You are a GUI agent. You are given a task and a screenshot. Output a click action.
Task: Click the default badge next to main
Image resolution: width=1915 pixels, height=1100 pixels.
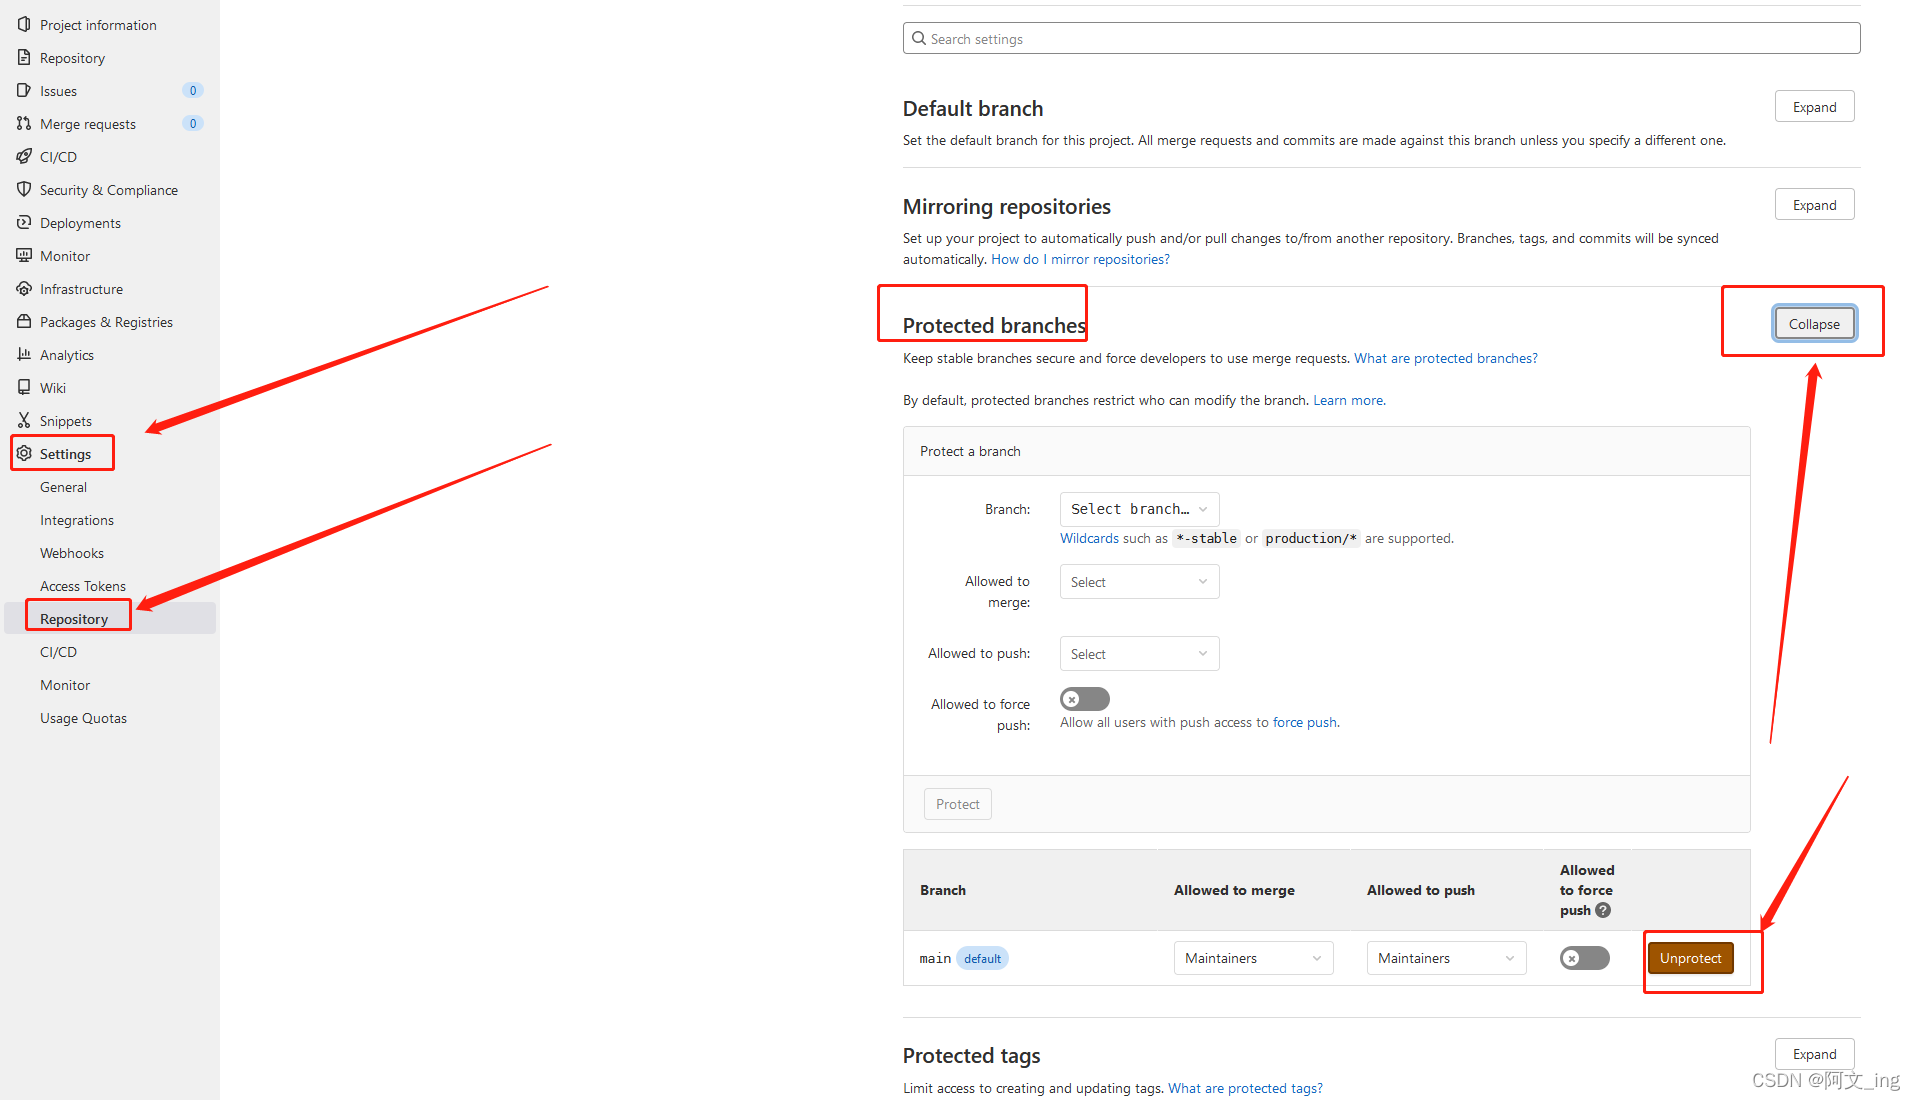[982, 958]
